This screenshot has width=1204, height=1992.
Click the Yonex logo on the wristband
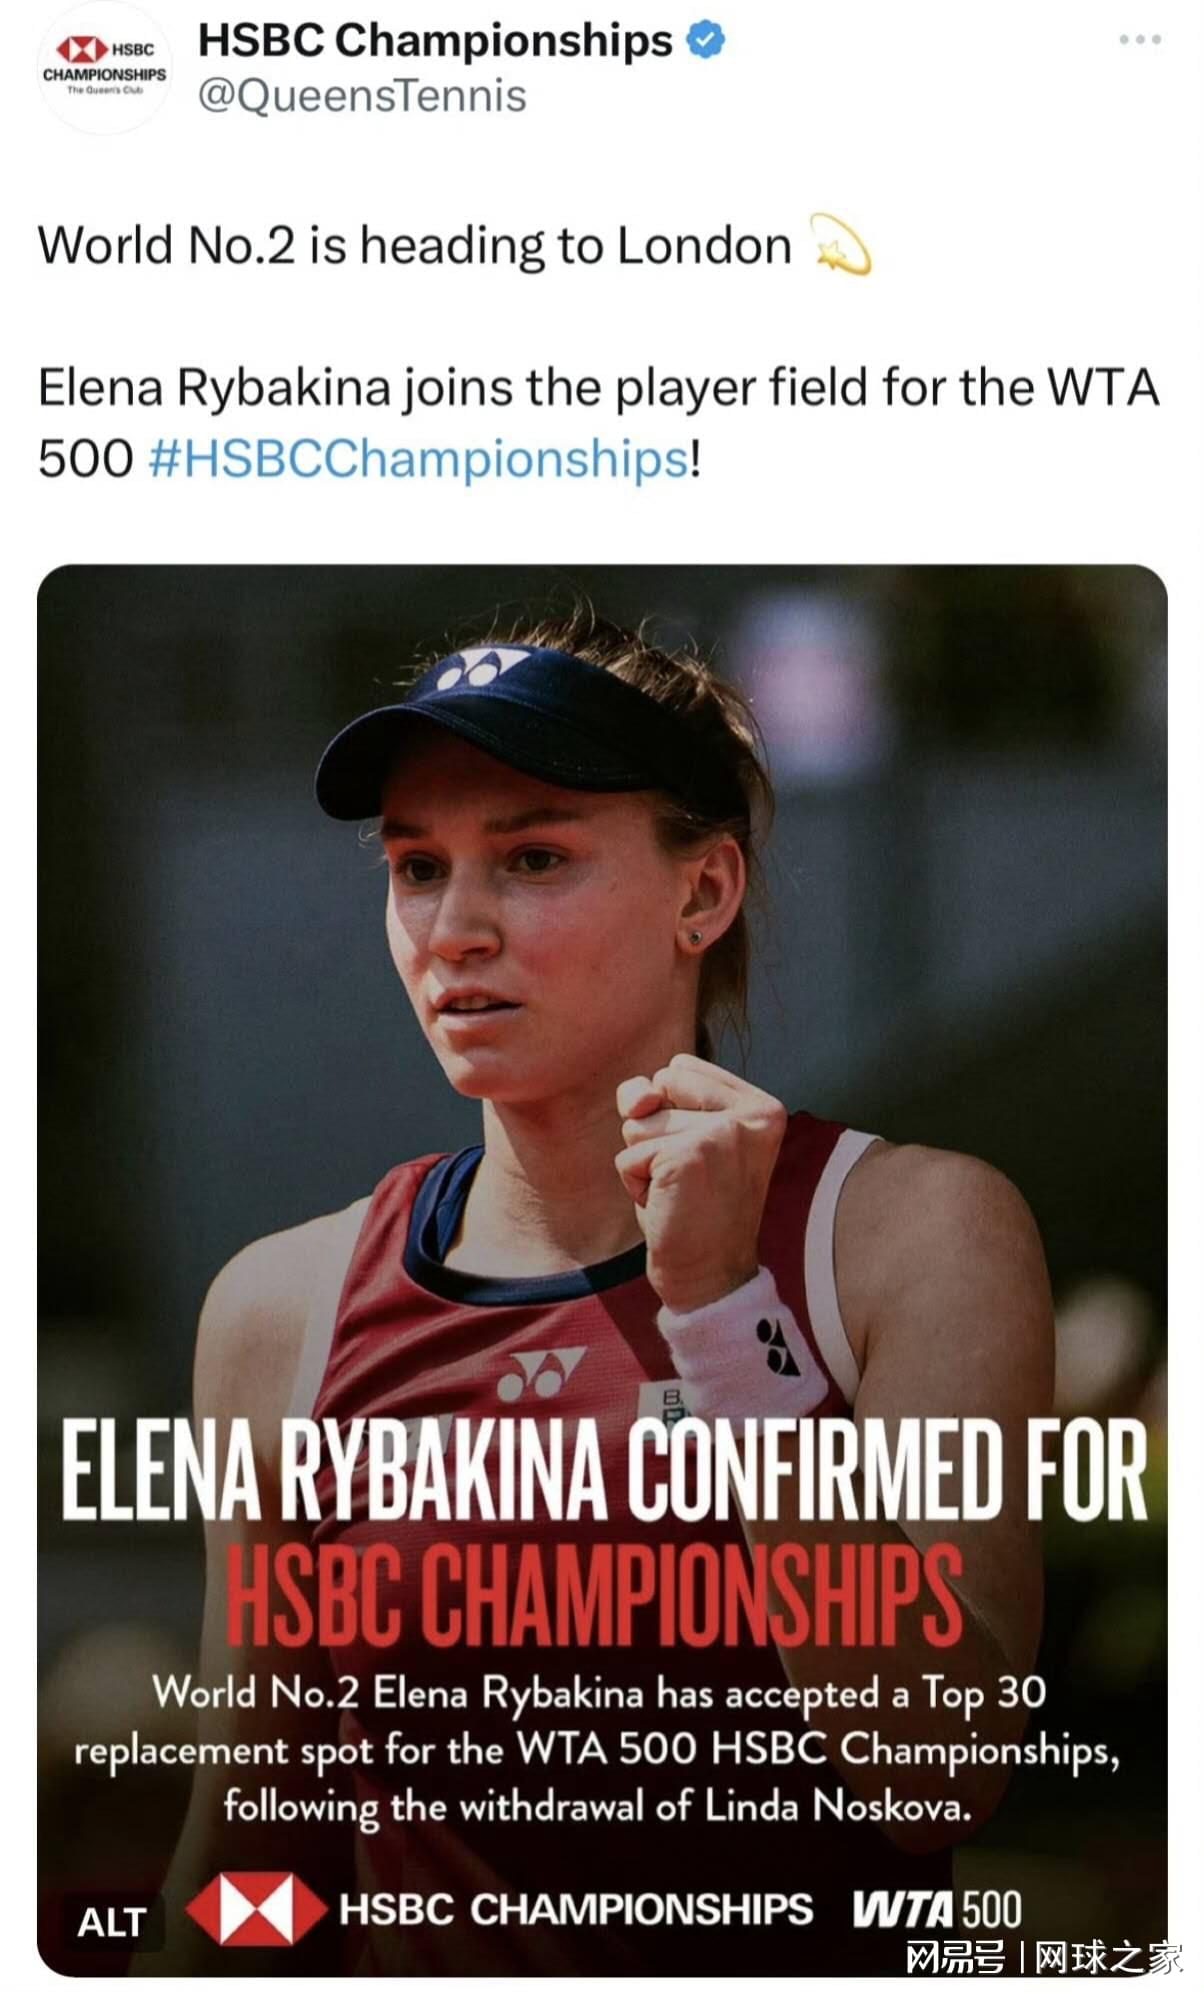pos(777,1346)
